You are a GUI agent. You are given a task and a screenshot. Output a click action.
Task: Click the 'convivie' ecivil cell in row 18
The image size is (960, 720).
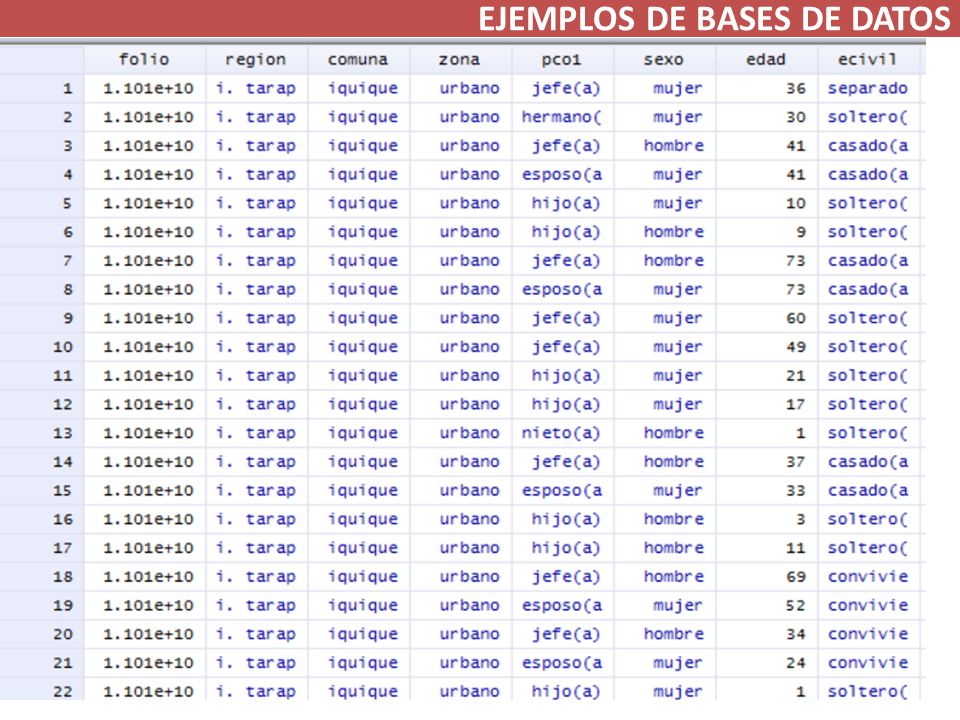click(868, 577)
